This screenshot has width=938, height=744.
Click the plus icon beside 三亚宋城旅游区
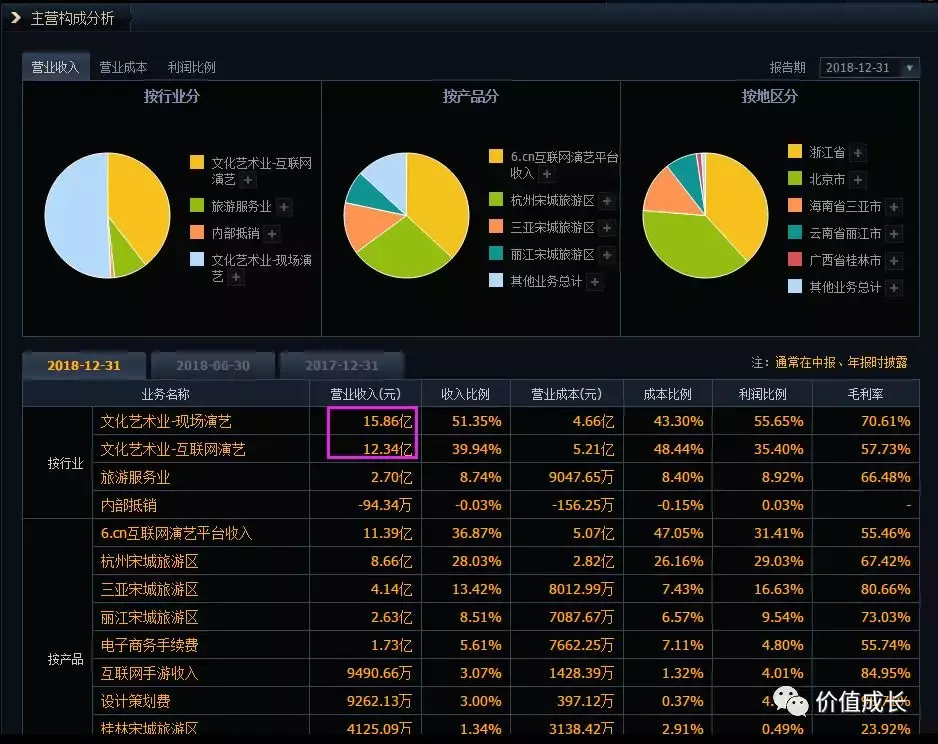[606, 227]
